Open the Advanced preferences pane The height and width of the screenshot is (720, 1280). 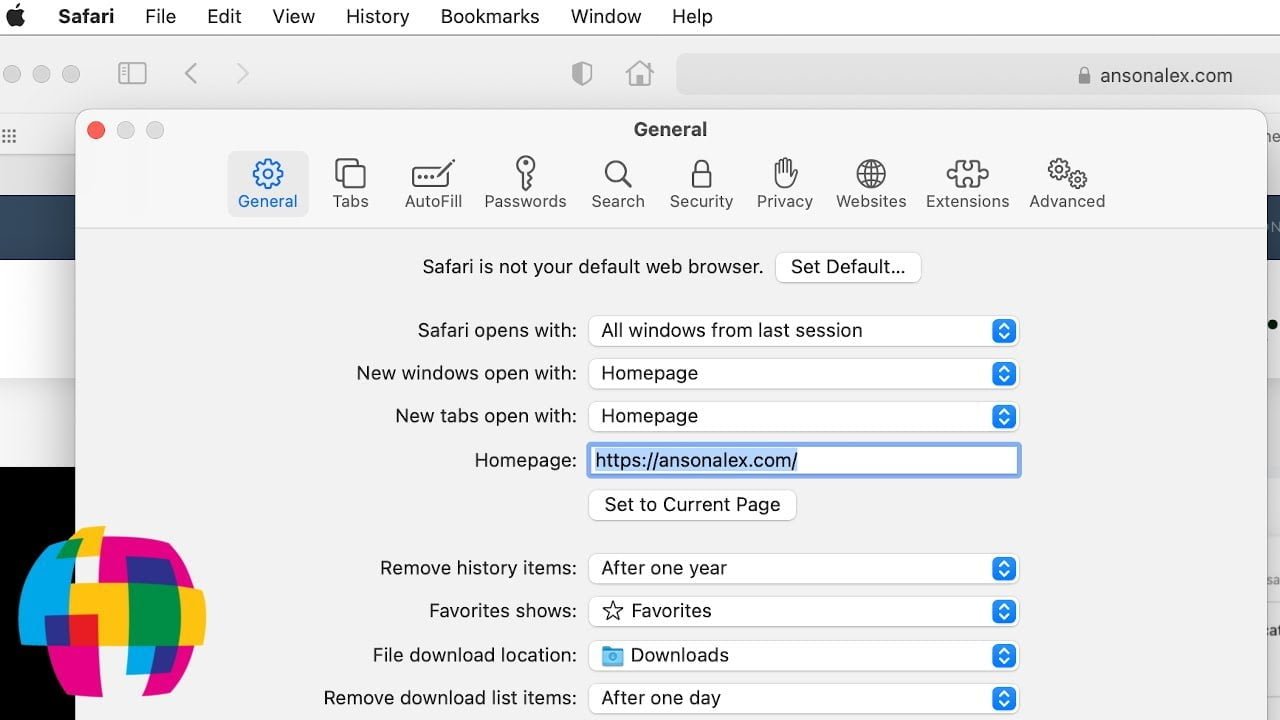pos(1066,183)
